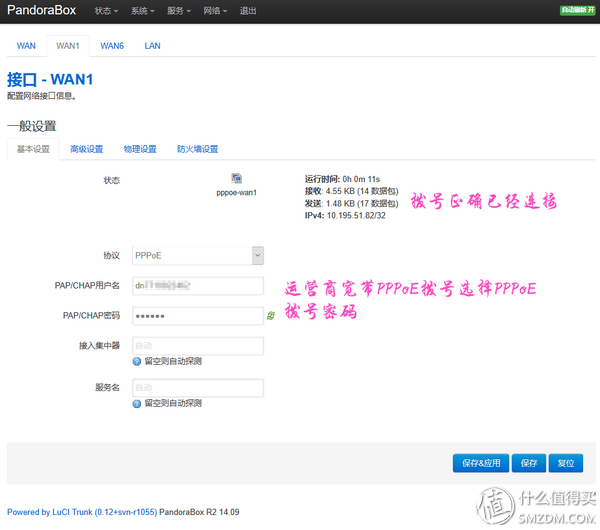Open the 协议 PPPoE protocol dropdown
The image size is (600, 530).
(198, 255)
